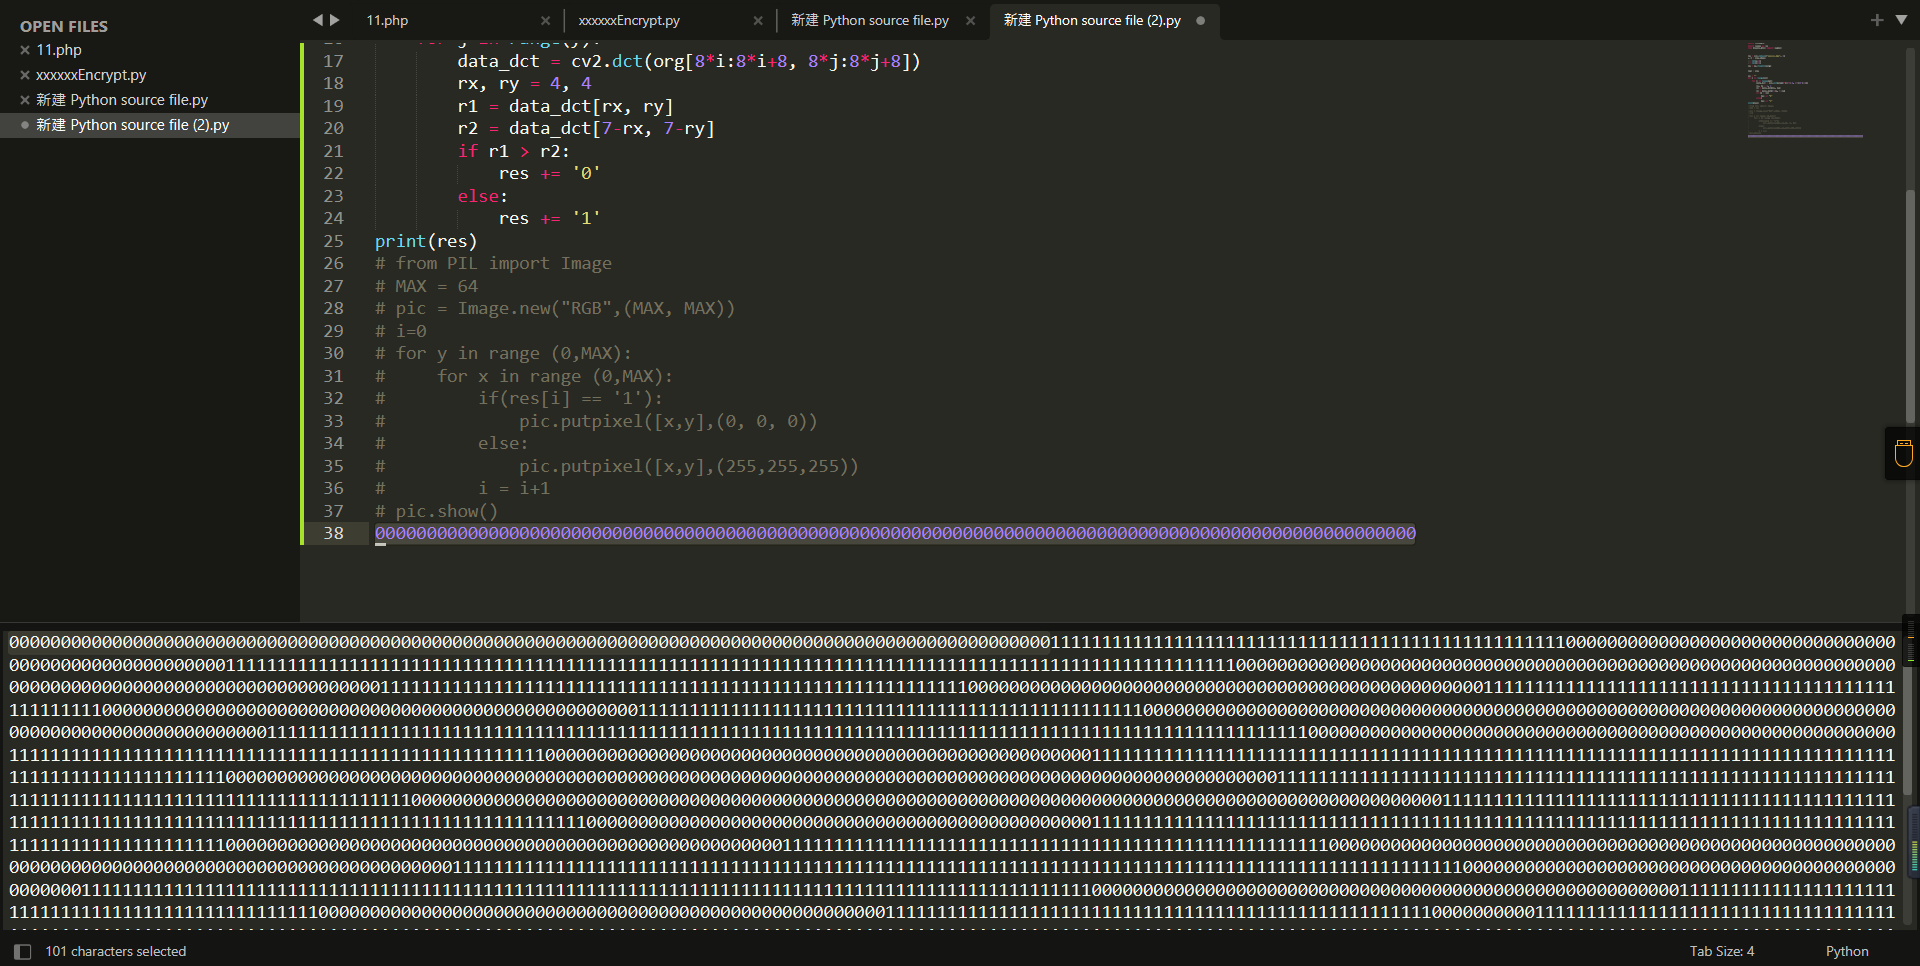Select 新建 Python source file.py in sidebar
The width and height of the screenshot is (1920, 966).
[x=122, y=100]
